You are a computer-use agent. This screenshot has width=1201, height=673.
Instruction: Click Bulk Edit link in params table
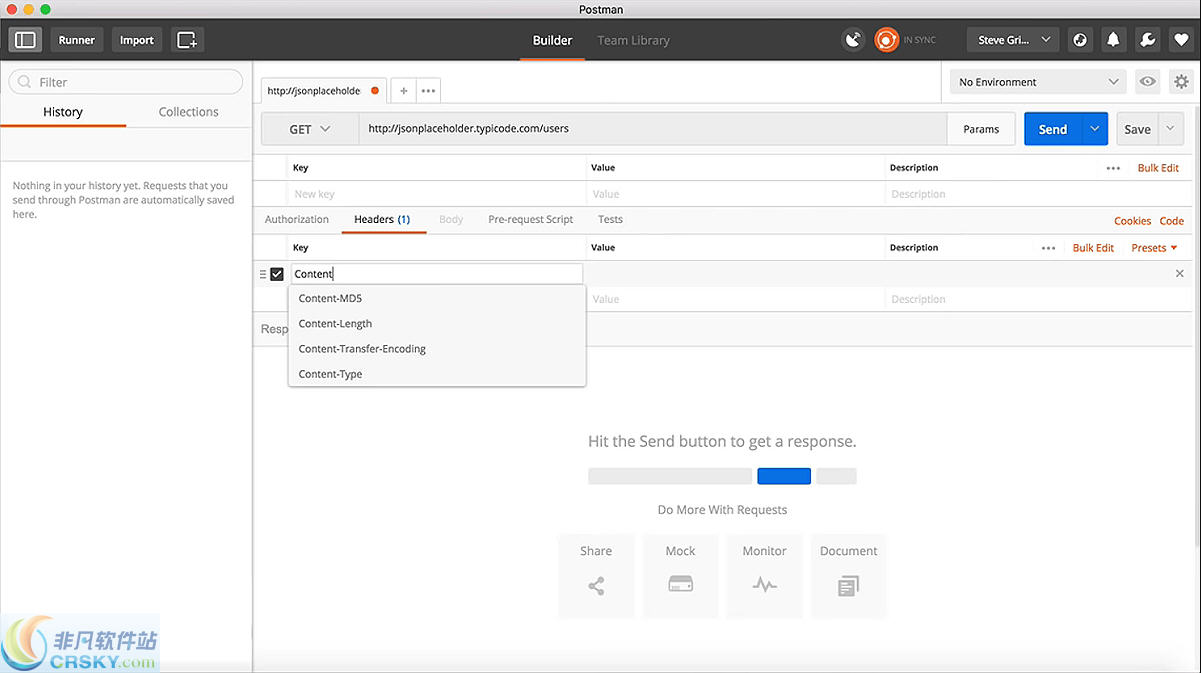[x=1158, y=168]
